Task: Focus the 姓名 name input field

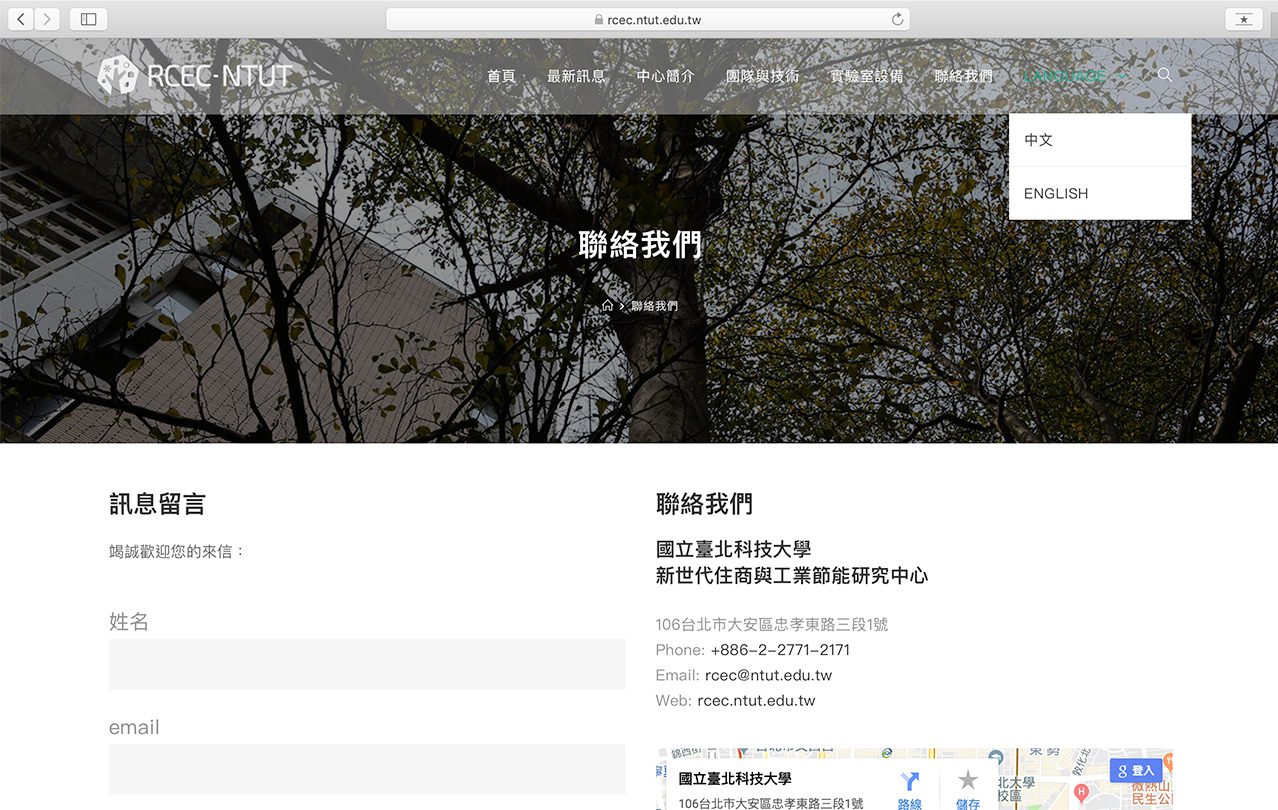Action: pyautogui.click(x=366, y=664)
